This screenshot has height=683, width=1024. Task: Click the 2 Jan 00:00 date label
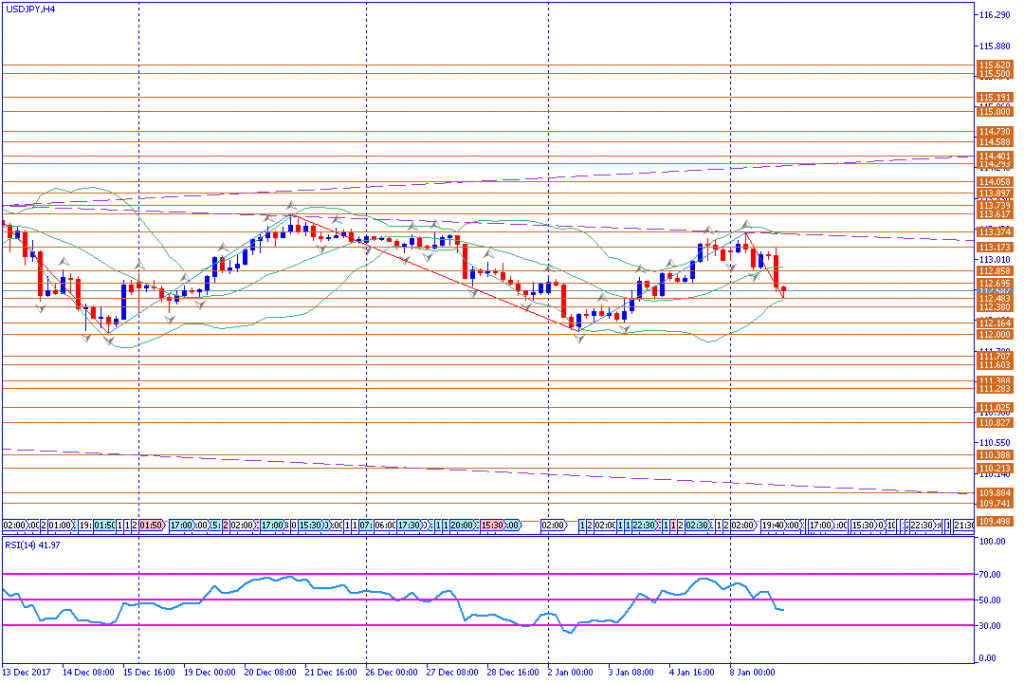[570, 673]
